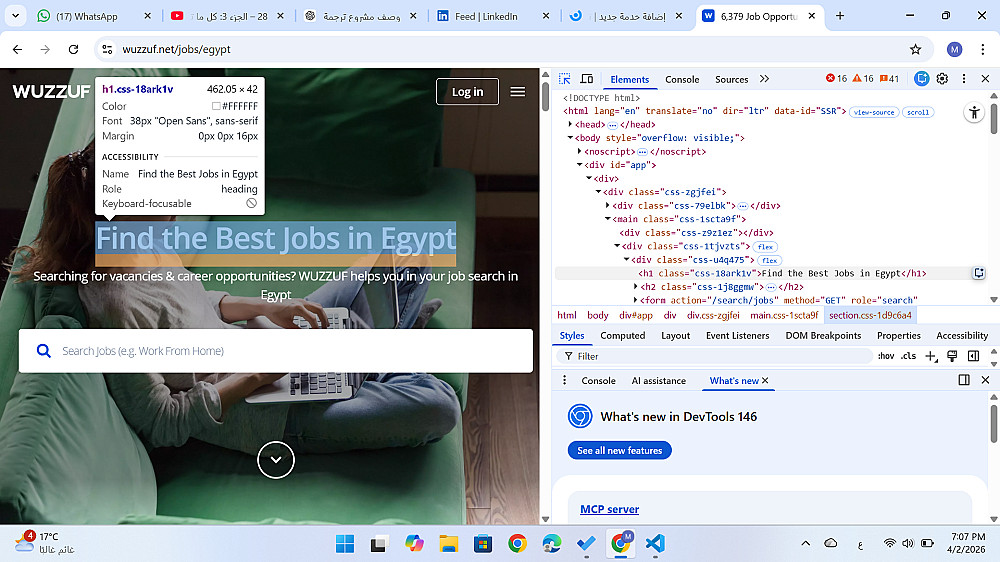
Task: Open the Properties pane tab
Action: click(899, 336)
